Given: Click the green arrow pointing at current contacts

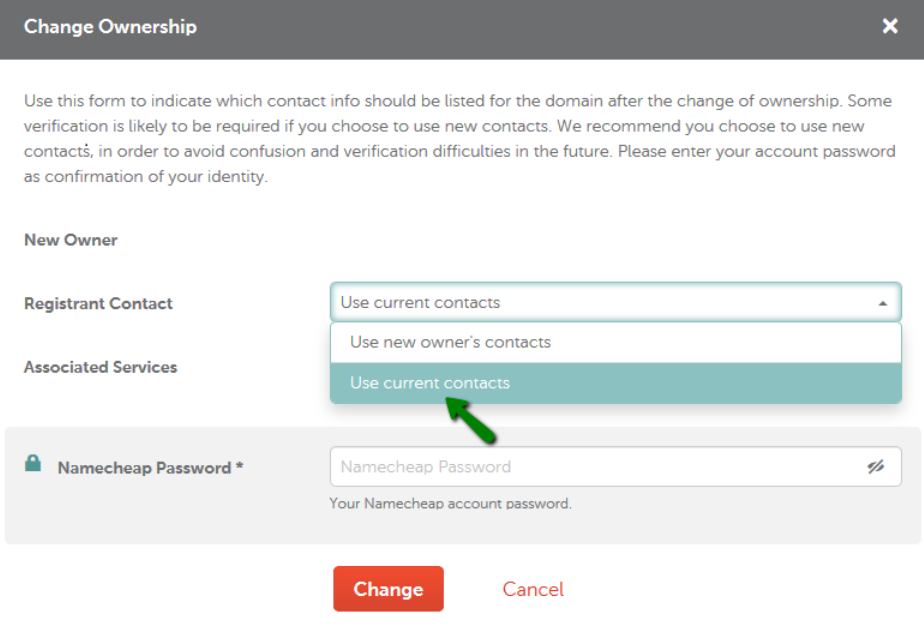Looking at the screenshot, I should (470, 420).
